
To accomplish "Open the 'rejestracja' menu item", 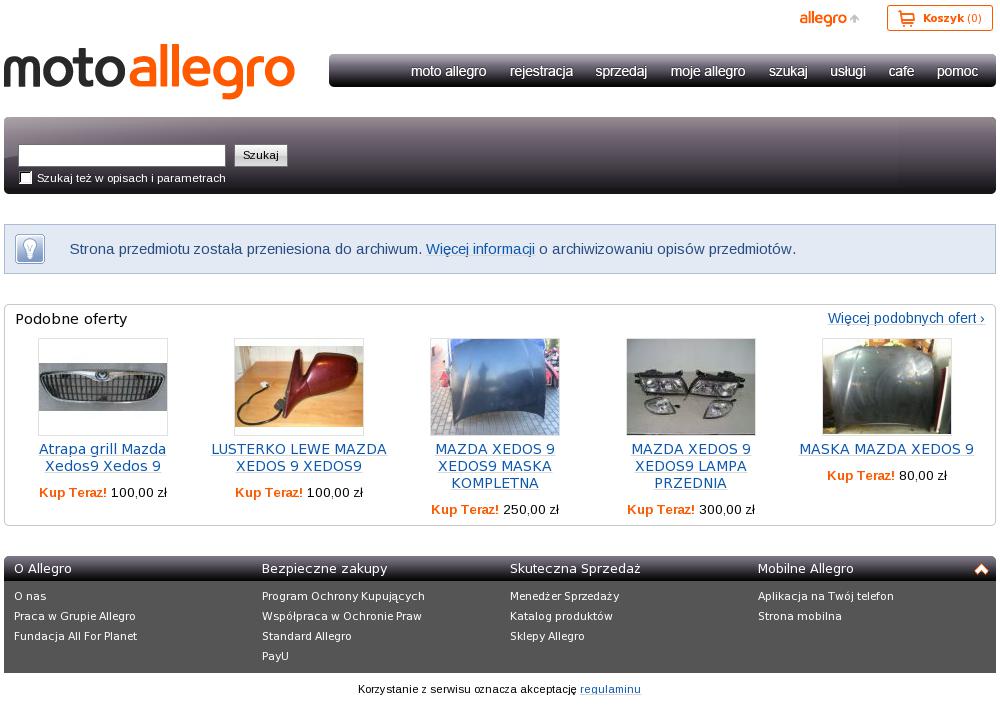I will [x=541, y=71].
